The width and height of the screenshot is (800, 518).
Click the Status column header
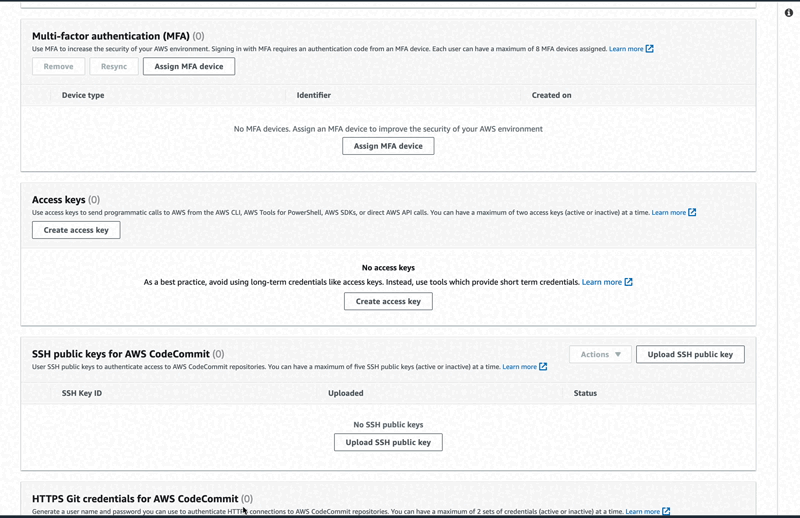pos(585,393)
